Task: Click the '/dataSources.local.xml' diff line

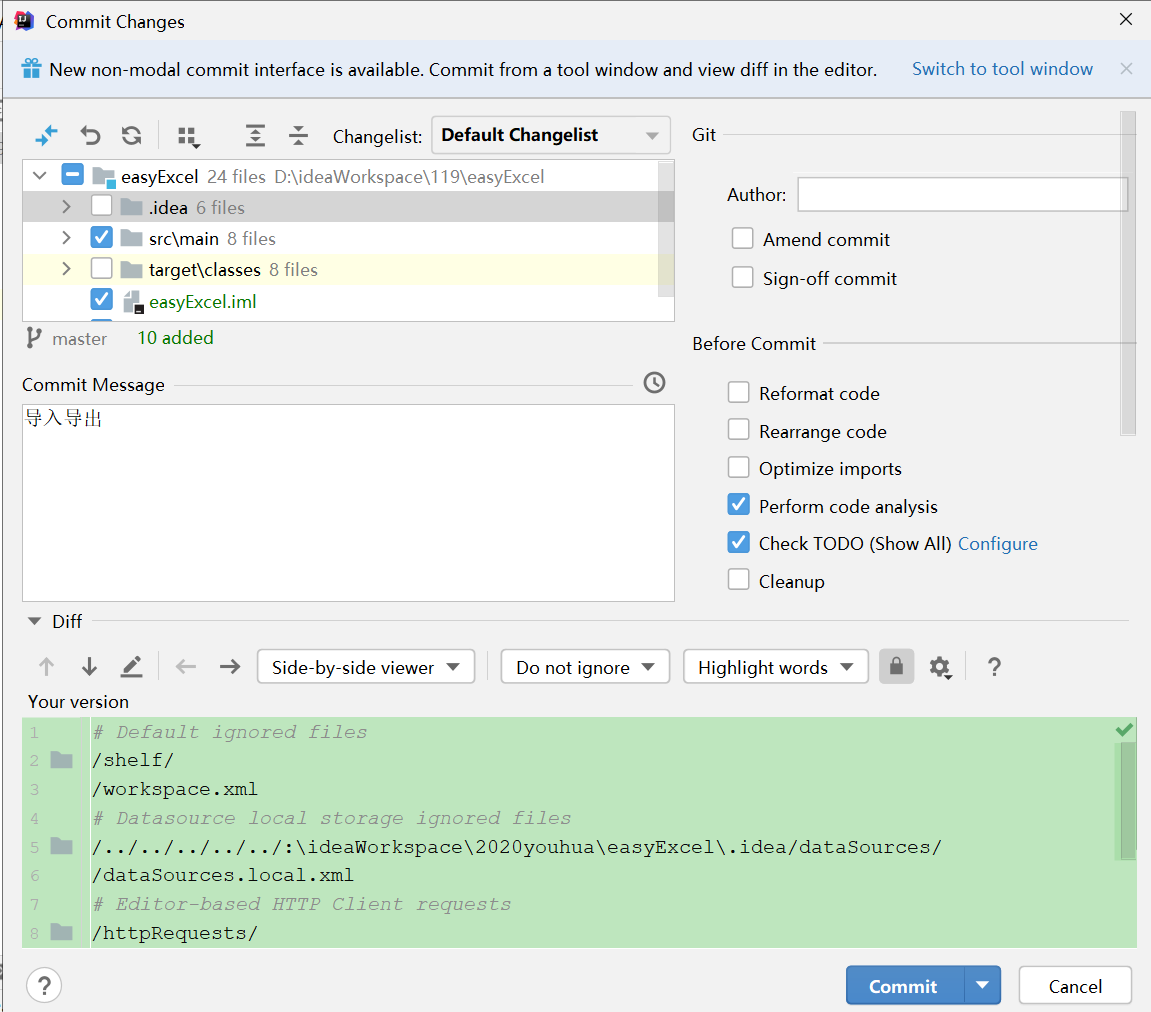Action: (x=222, y=875)
